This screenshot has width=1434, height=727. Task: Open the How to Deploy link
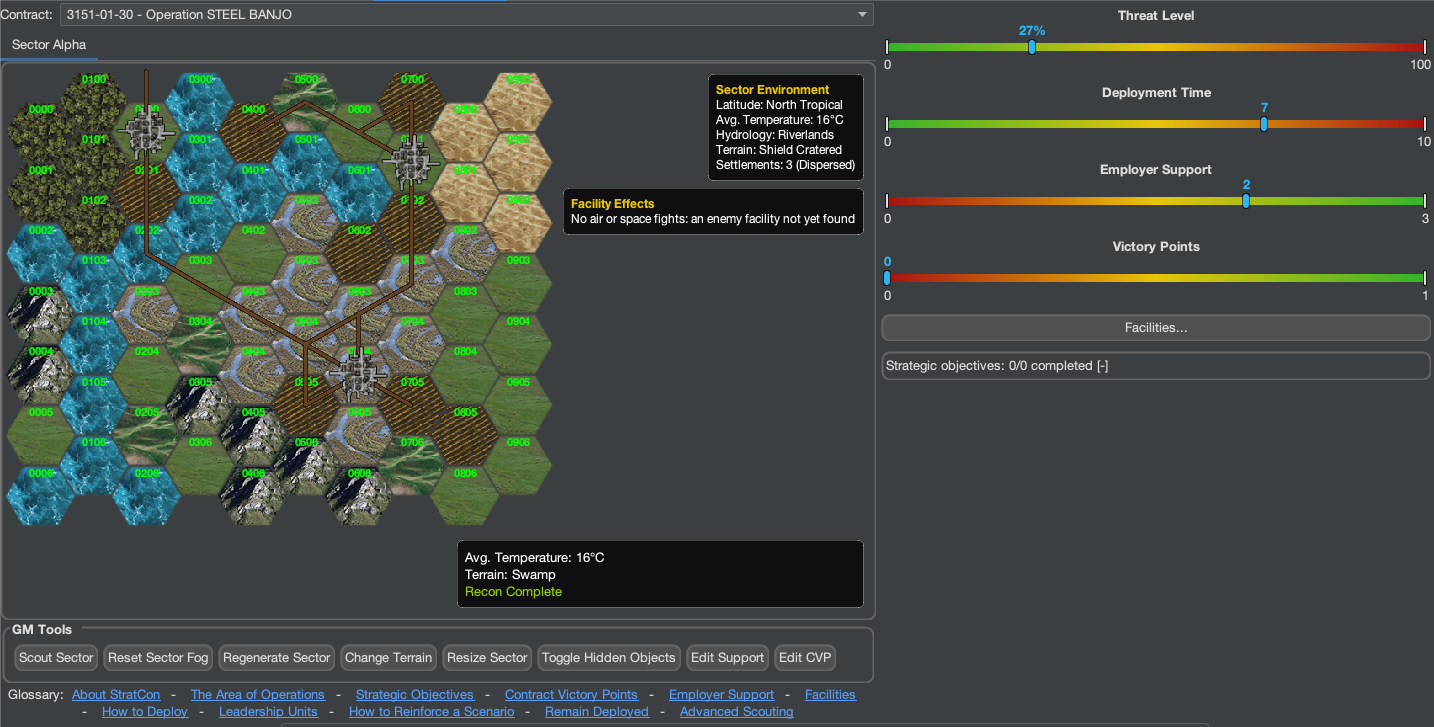(x=145, y=712)
